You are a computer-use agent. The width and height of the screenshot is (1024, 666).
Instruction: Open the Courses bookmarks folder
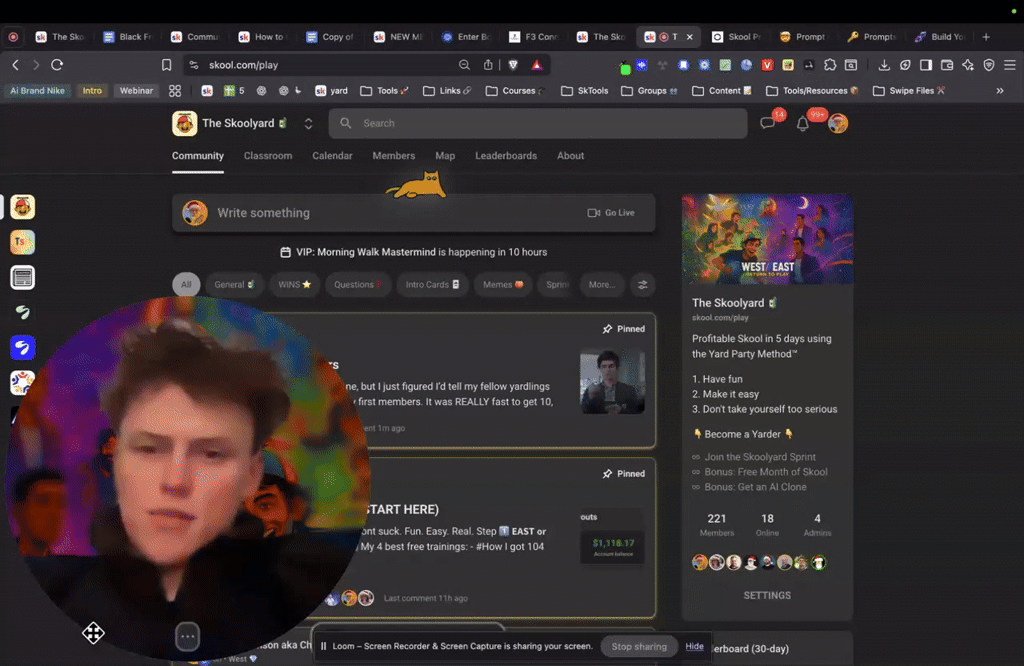(x=515, y=91)
